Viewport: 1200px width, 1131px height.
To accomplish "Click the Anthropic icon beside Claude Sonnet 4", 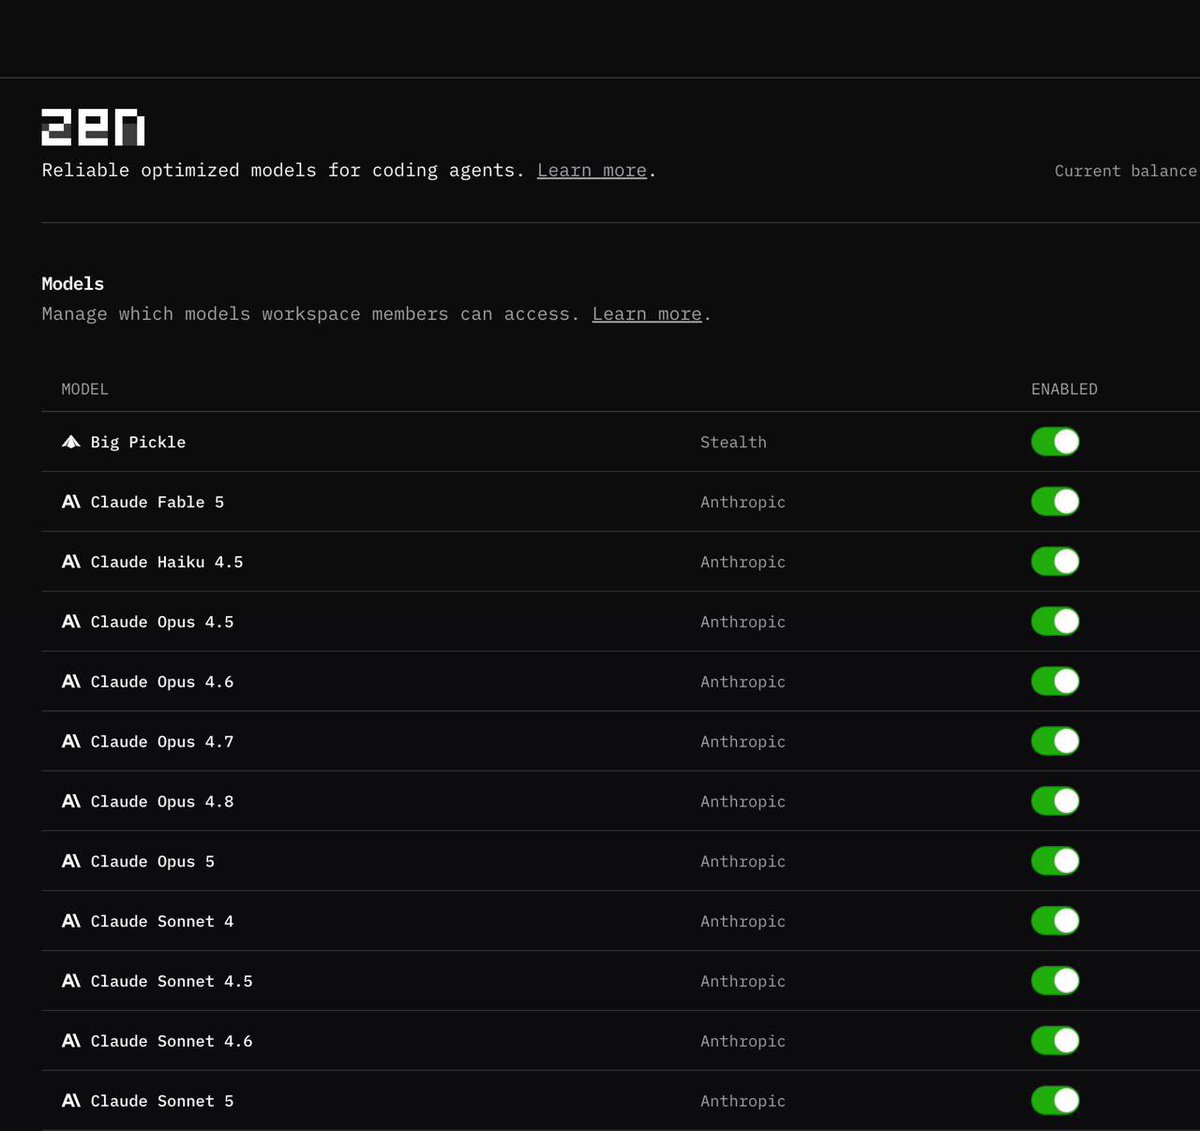I will 71,921.
